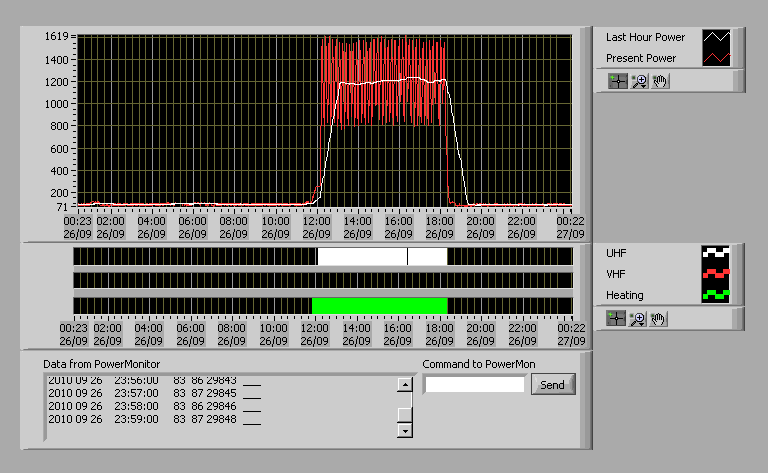Focus the Command to PowerMon input field
The image size is (768, 473).
tap(474, 384)
